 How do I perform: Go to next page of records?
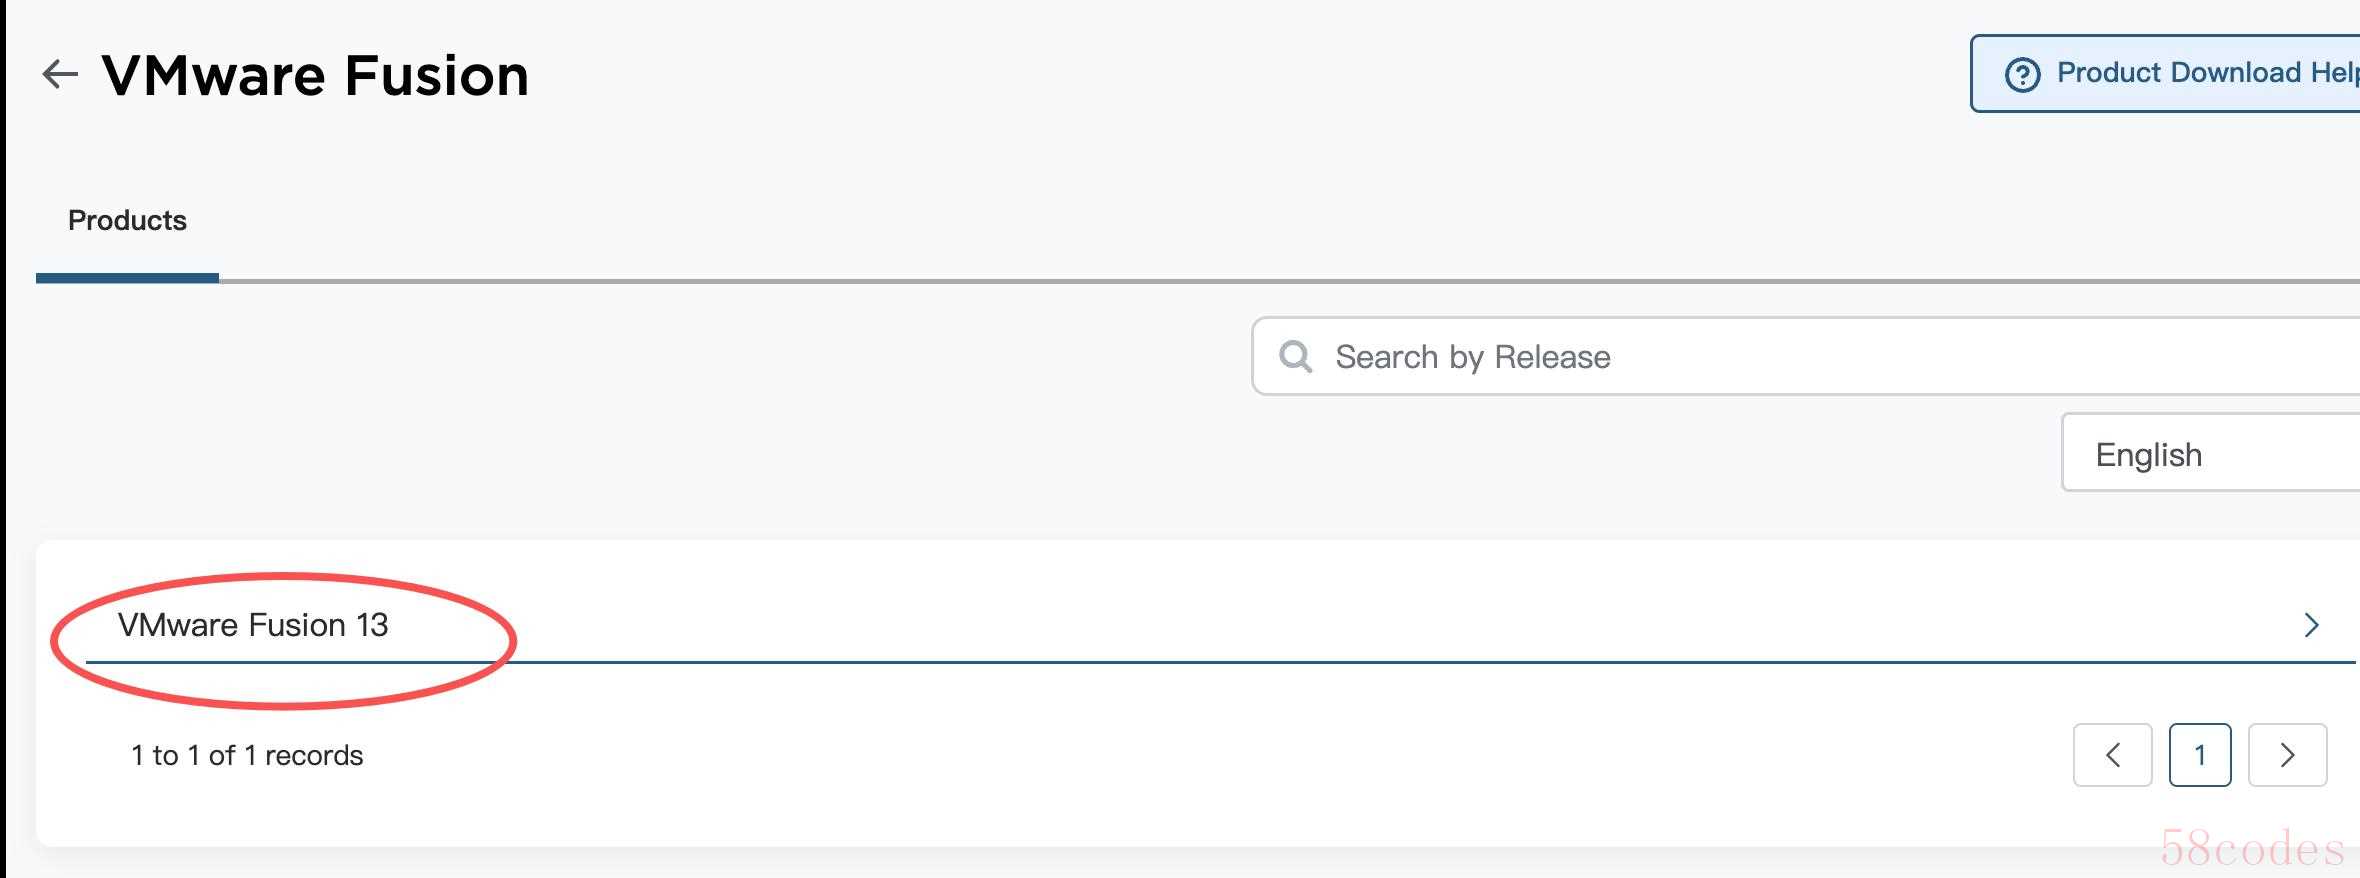click(2287, 755)
